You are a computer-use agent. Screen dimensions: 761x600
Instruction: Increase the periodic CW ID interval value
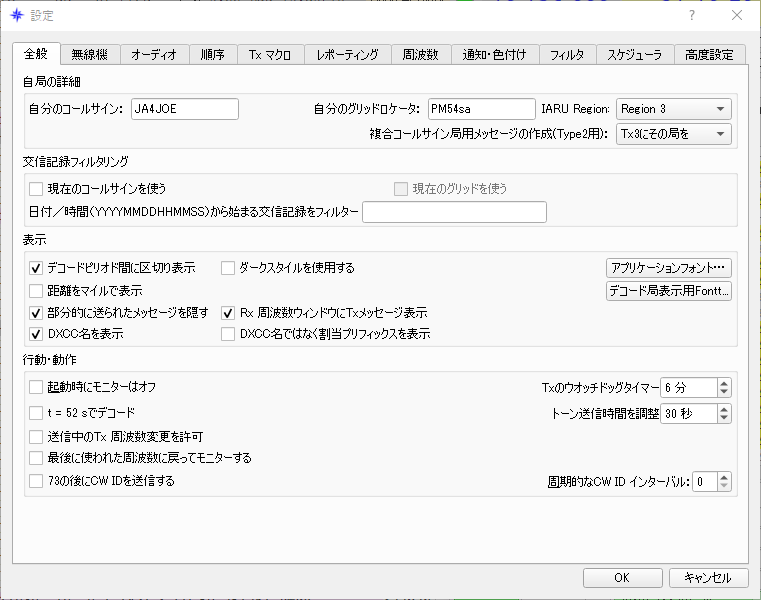click(724, 477)
